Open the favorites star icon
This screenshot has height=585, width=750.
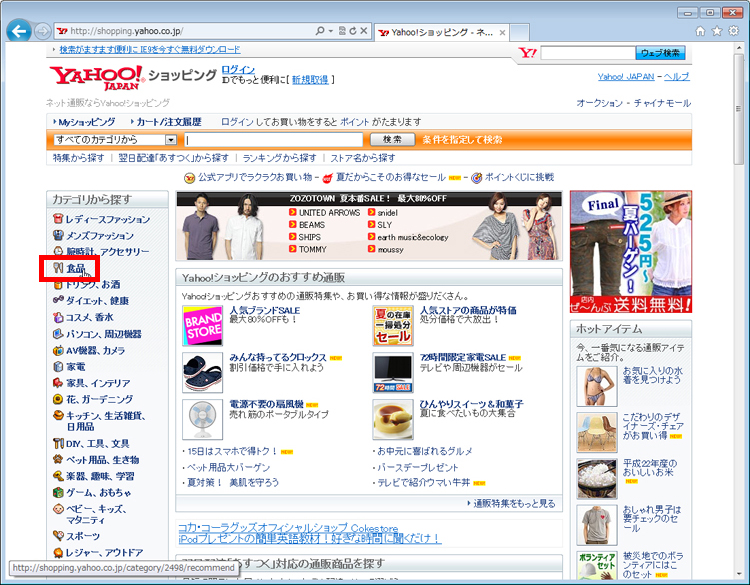point(717,31)
